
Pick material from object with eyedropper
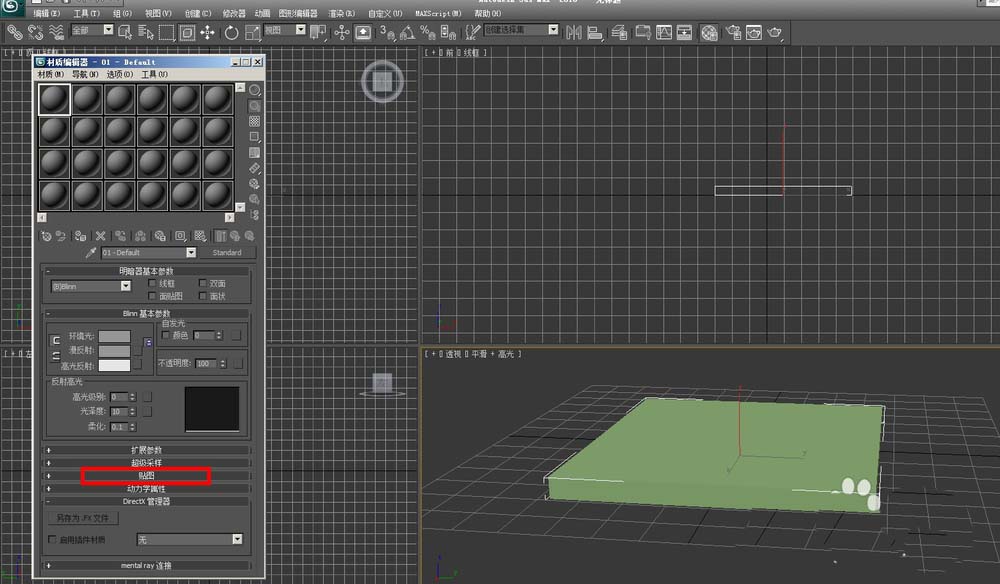[x=90, y=253]
